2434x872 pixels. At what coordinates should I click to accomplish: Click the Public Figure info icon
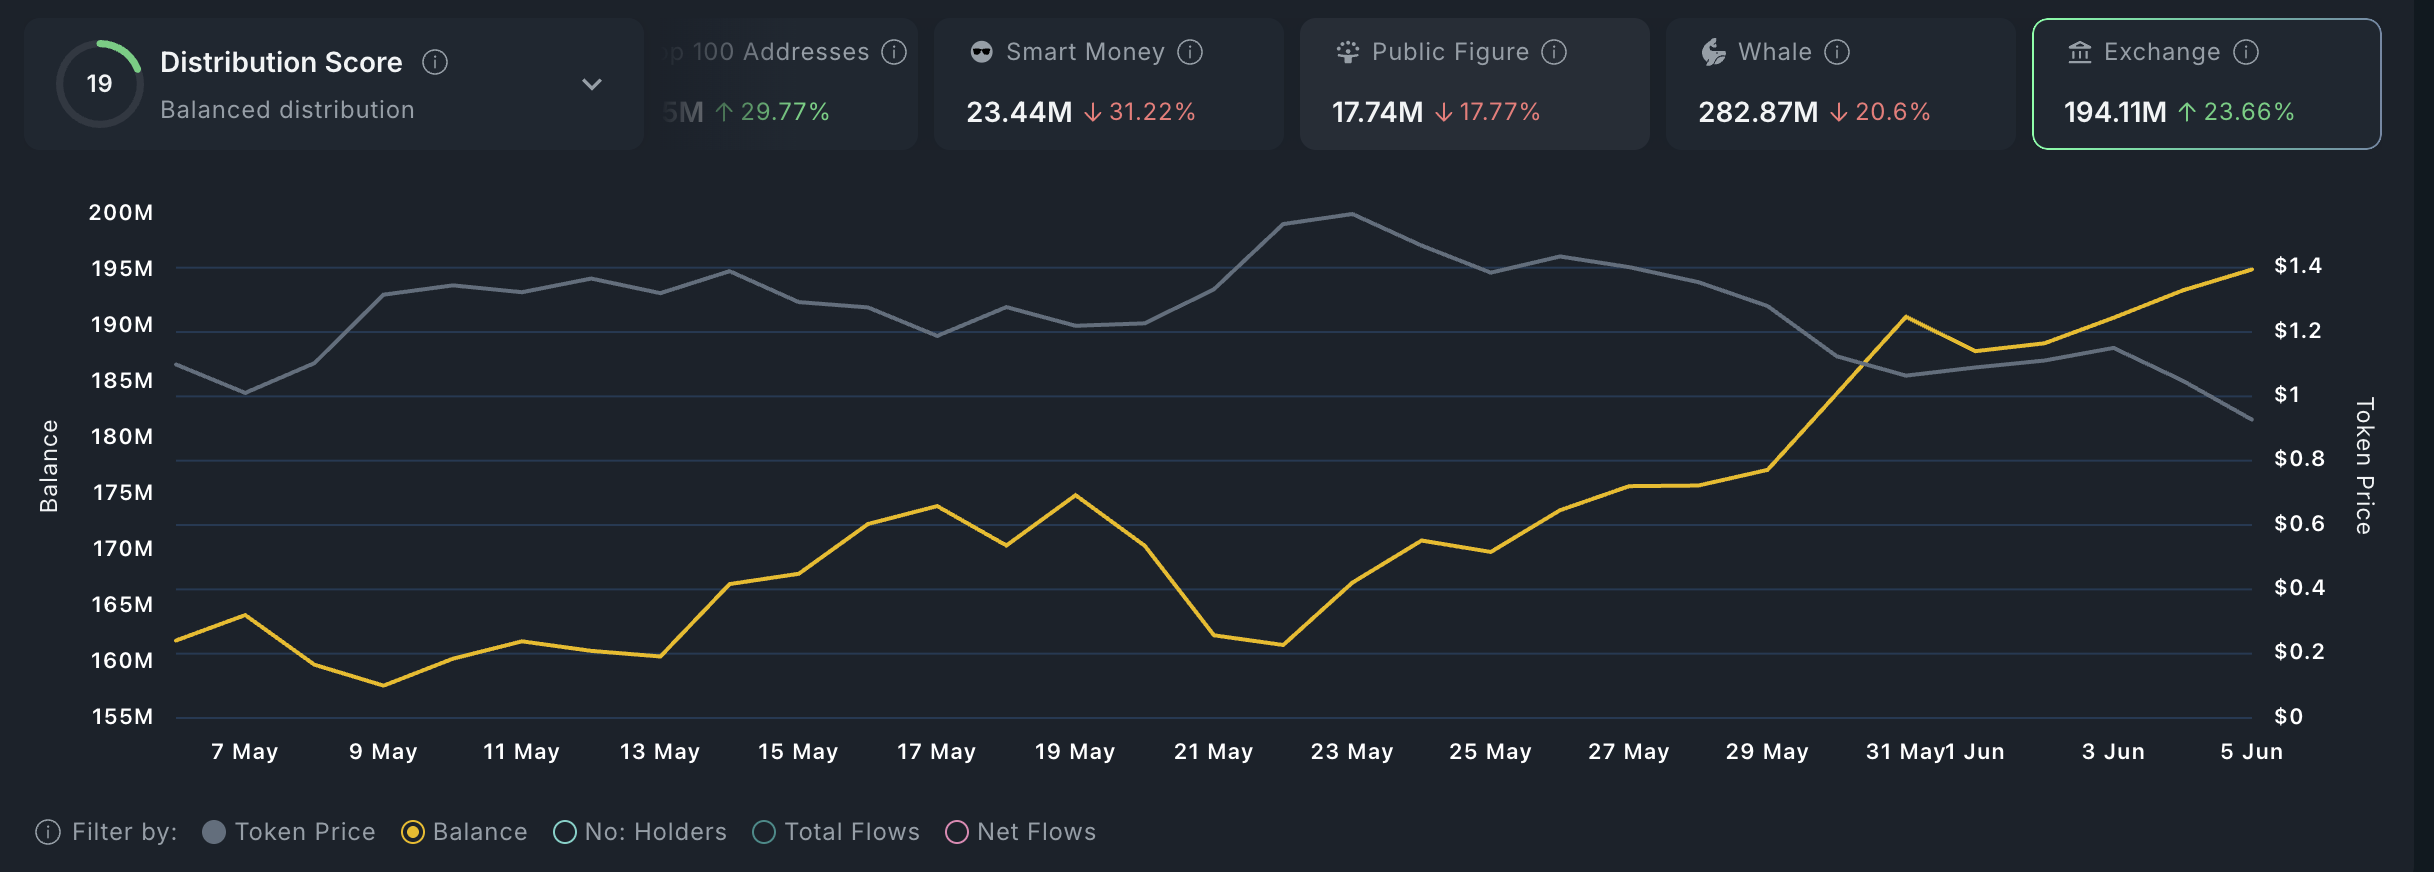[x=1554, y=52]
